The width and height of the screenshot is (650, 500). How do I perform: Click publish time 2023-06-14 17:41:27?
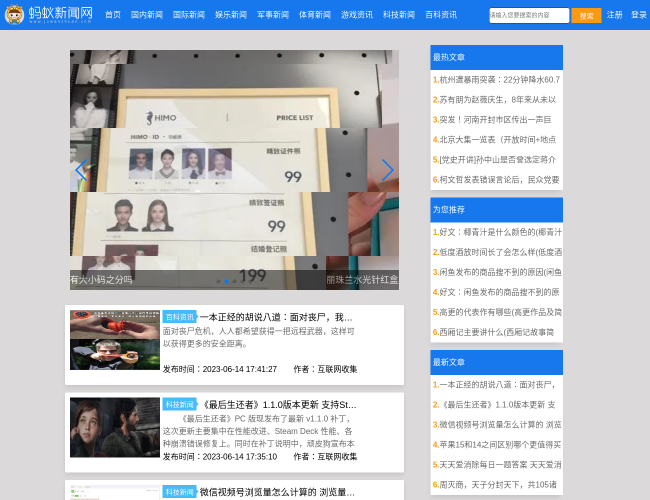point(220,369)
